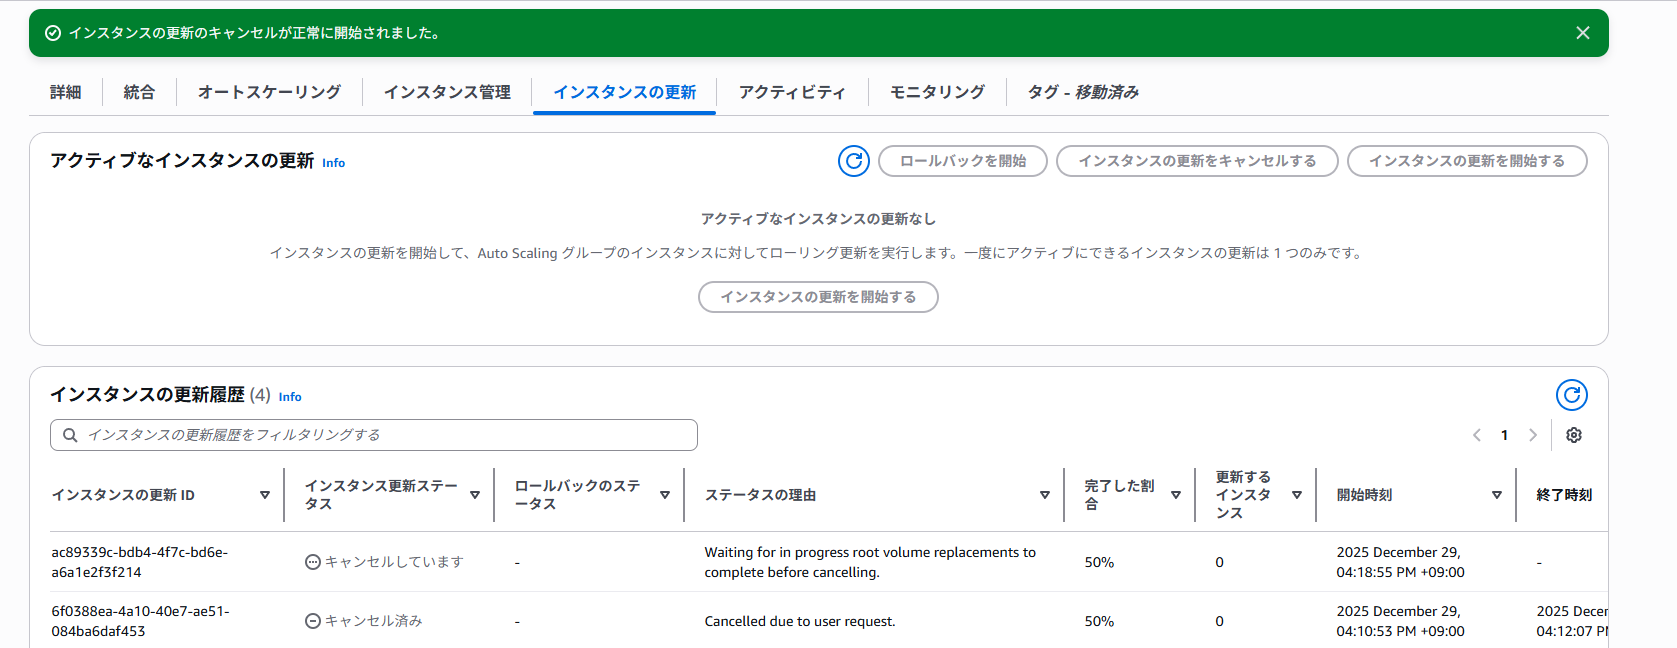Refresh the active instance refresh panel

[853, 161]
